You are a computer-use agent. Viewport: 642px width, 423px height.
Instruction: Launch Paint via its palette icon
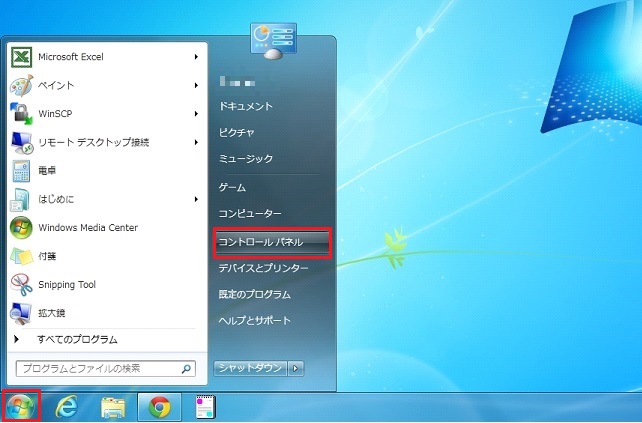[21, 85]
